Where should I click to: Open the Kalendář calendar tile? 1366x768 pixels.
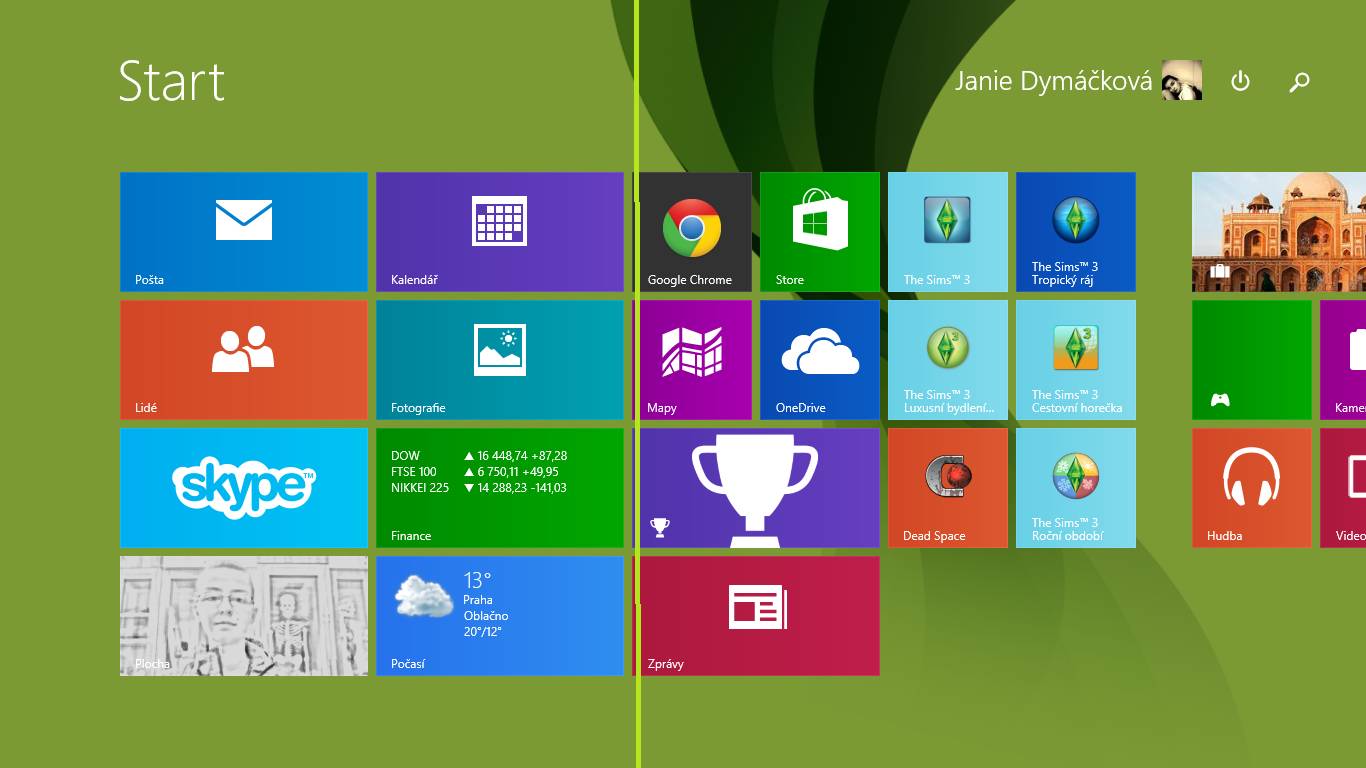point(500,232)
